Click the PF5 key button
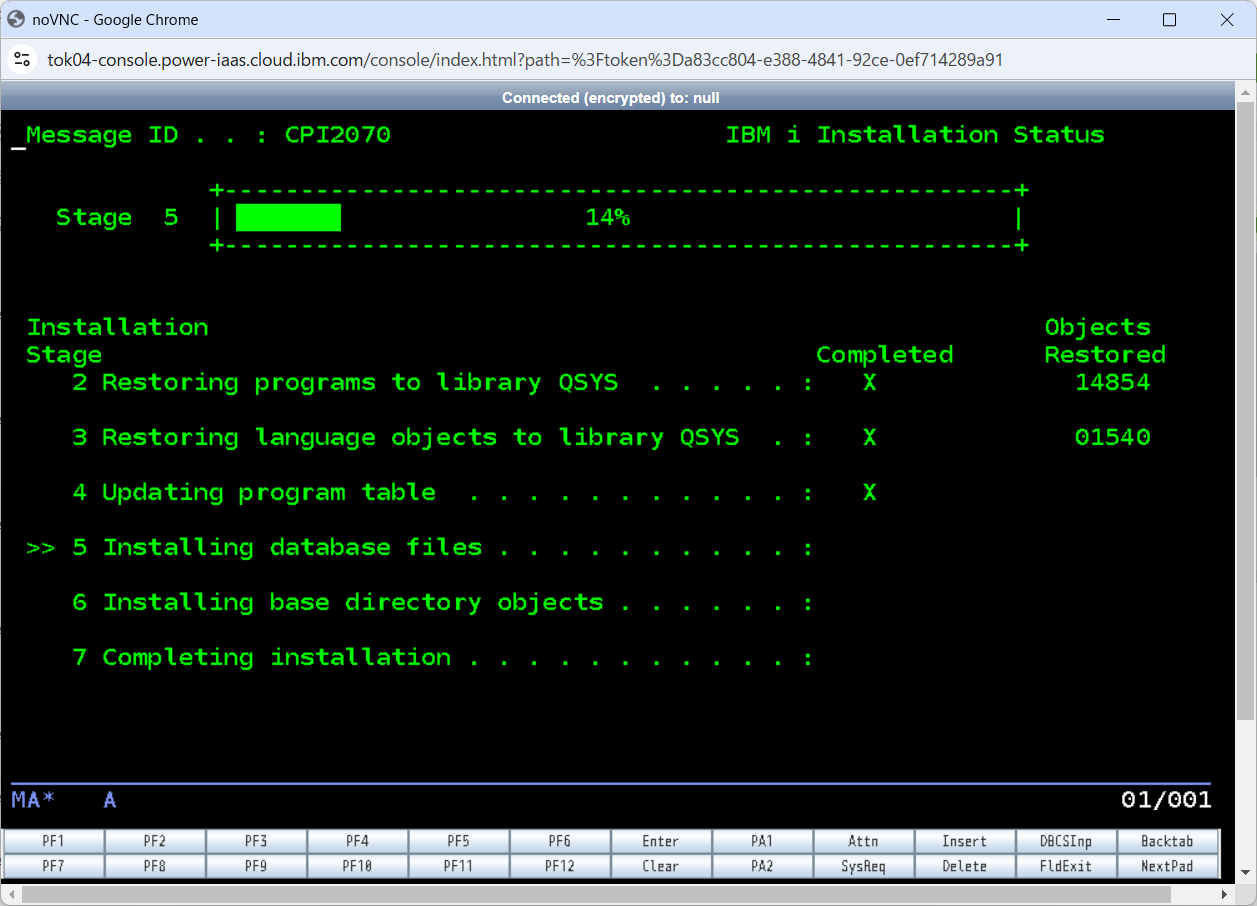This screenshot has width=1257, height=906. (x=458, y=841)
